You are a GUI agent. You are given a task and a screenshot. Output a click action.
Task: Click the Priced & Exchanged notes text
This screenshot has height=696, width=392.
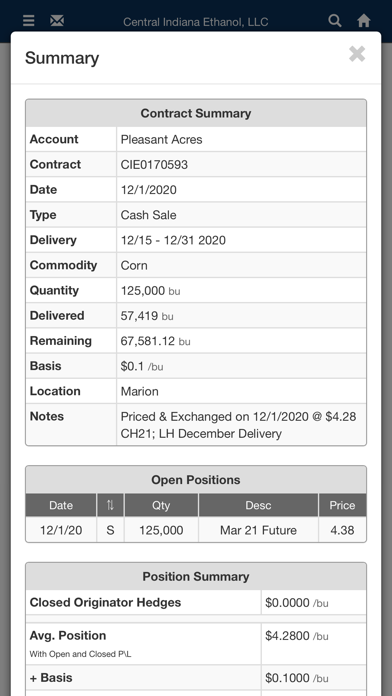click(x=238, y=425)
